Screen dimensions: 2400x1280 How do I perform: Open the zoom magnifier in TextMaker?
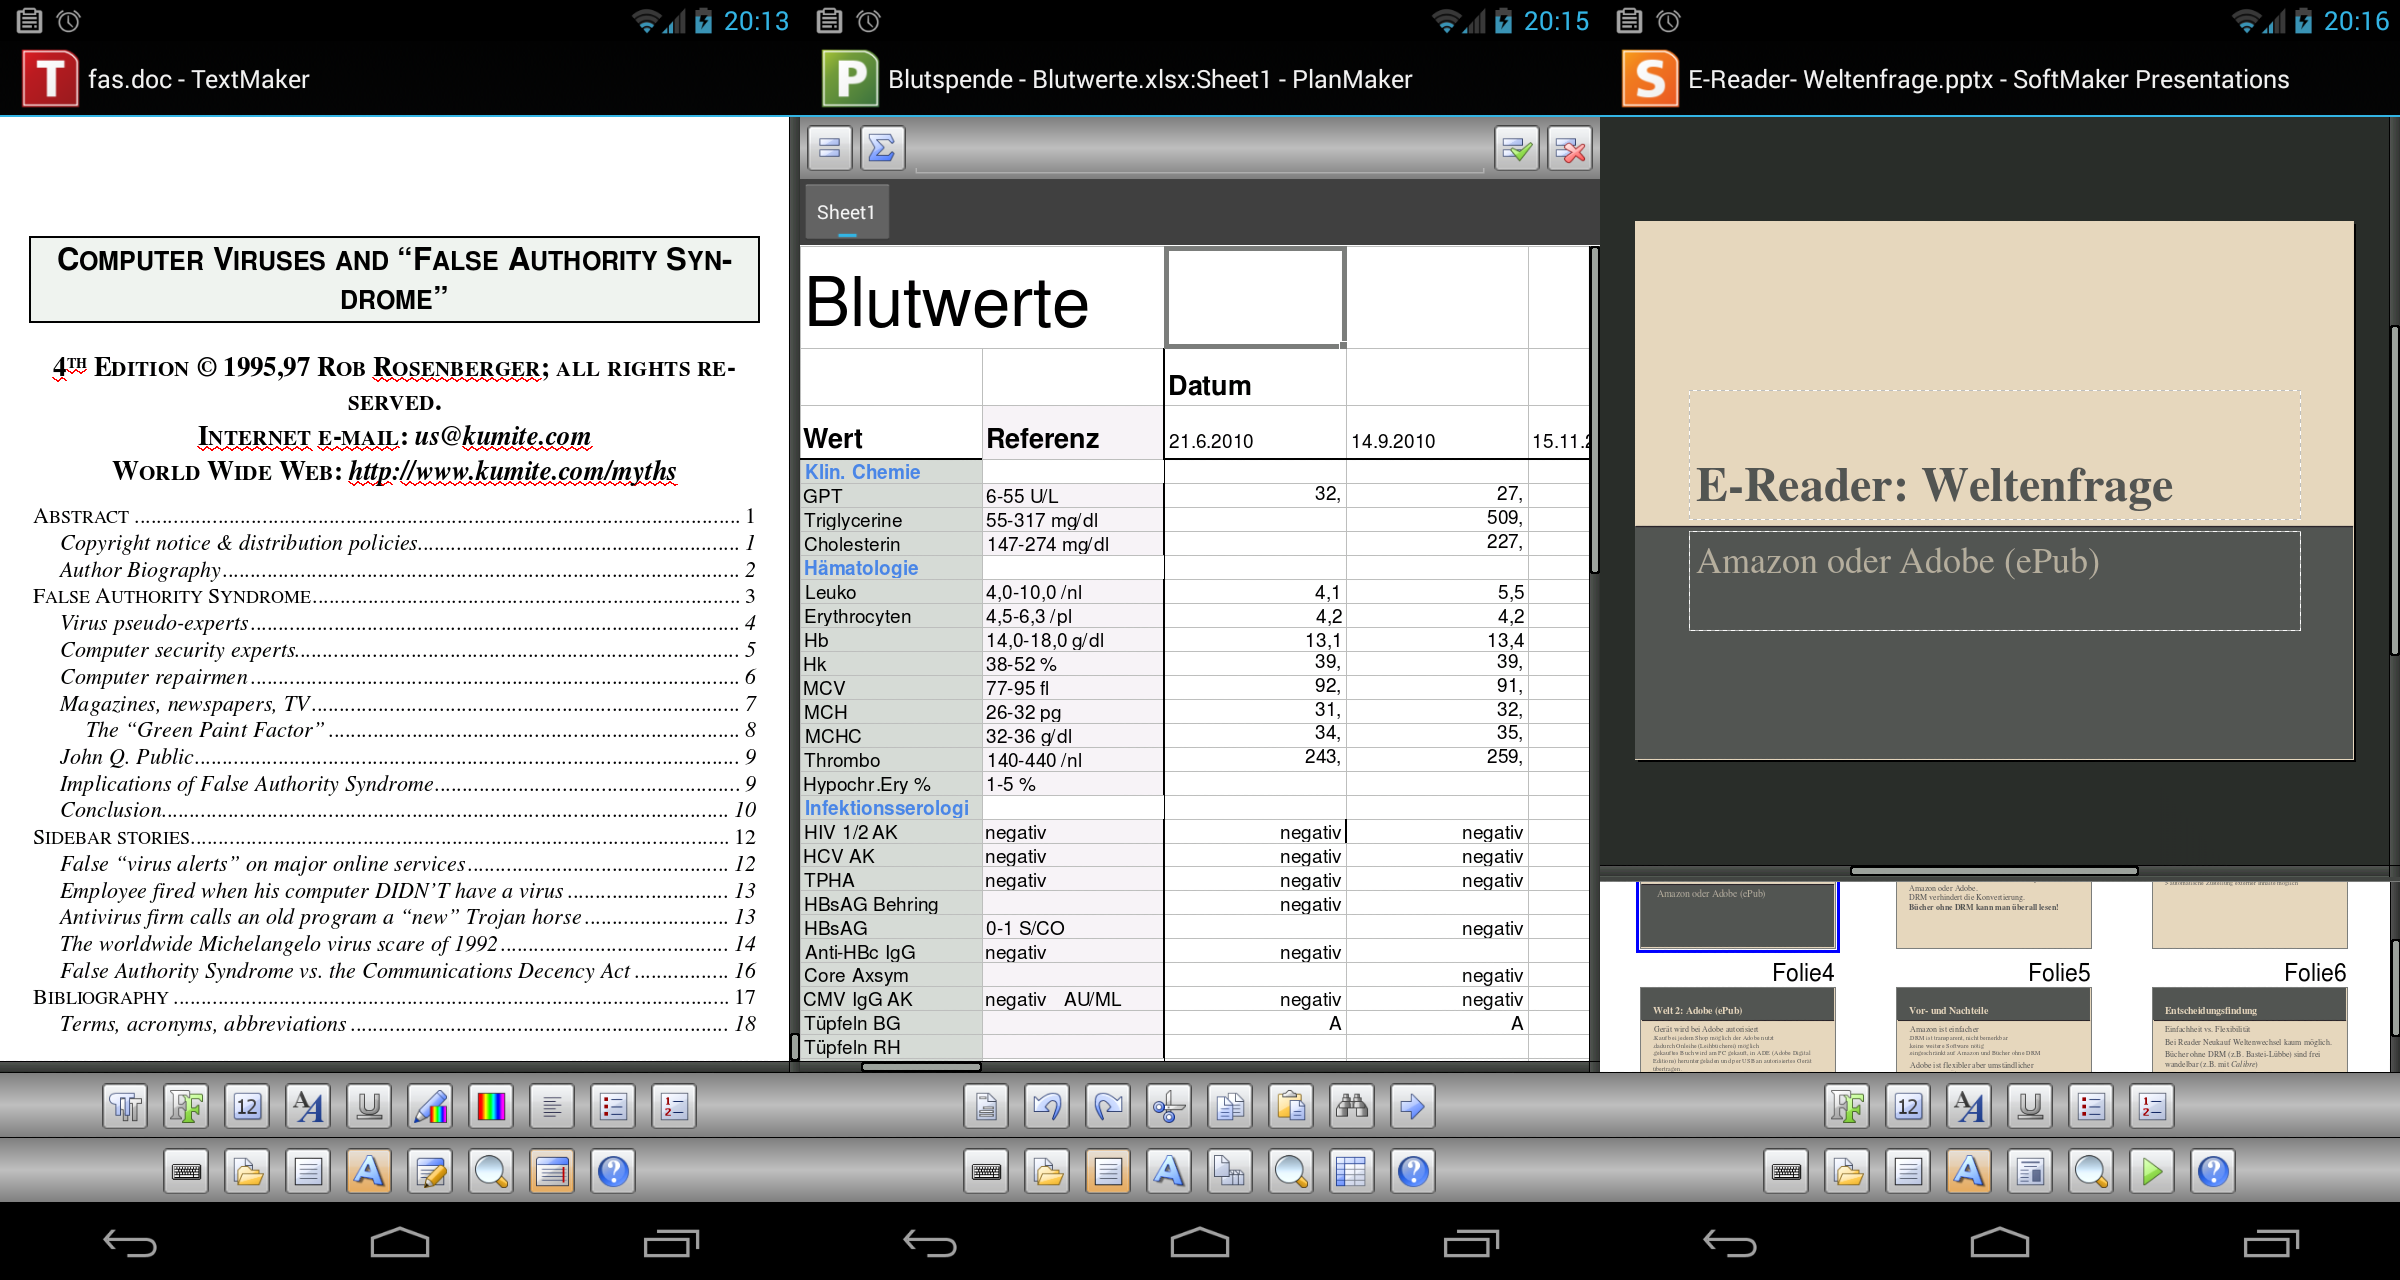pyautogui.click(x=491, y=1171)
